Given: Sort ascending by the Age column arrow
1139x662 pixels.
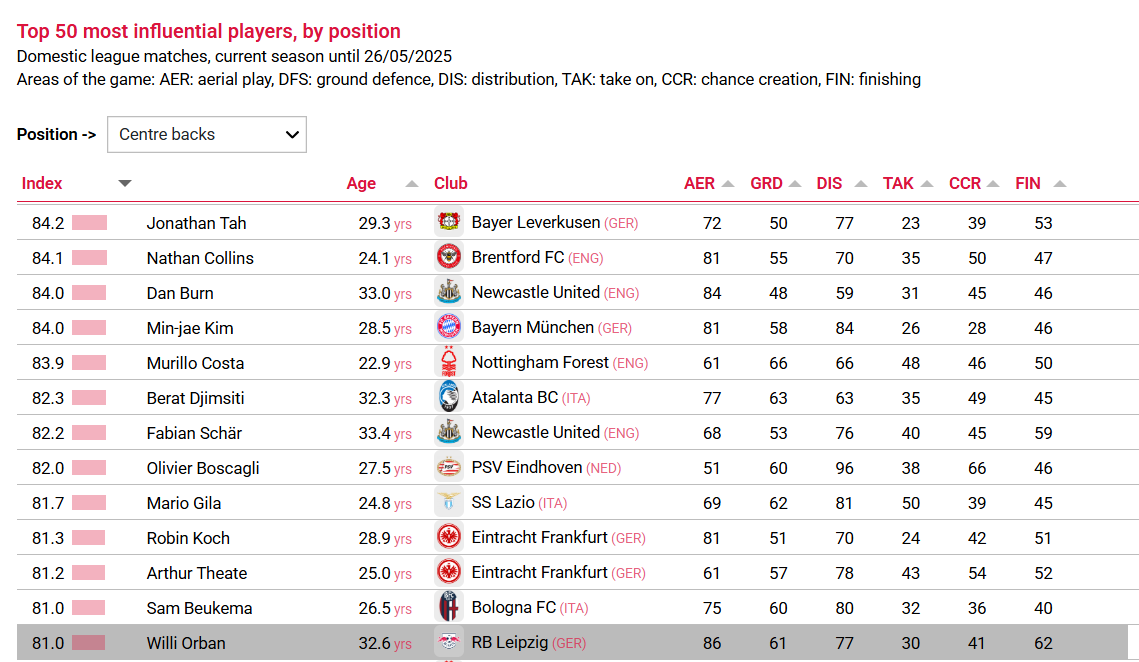Looking at the screenshot, I should point(412,184).
